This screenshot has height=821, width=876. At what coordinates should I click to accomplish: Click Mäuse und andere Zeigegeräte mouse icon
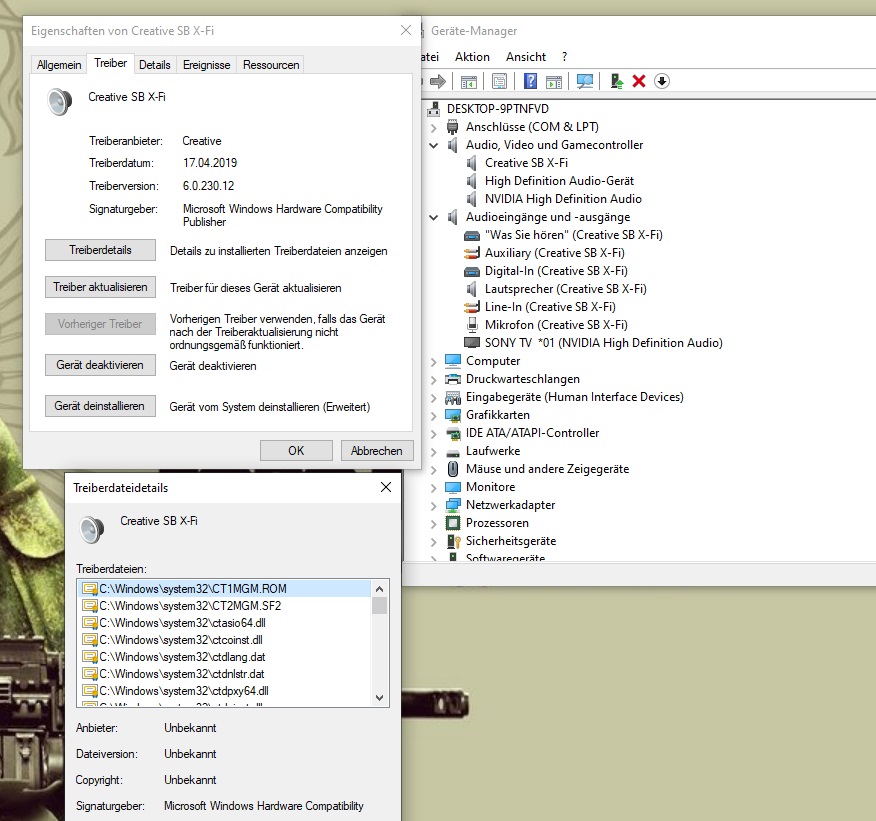[453, 469]
